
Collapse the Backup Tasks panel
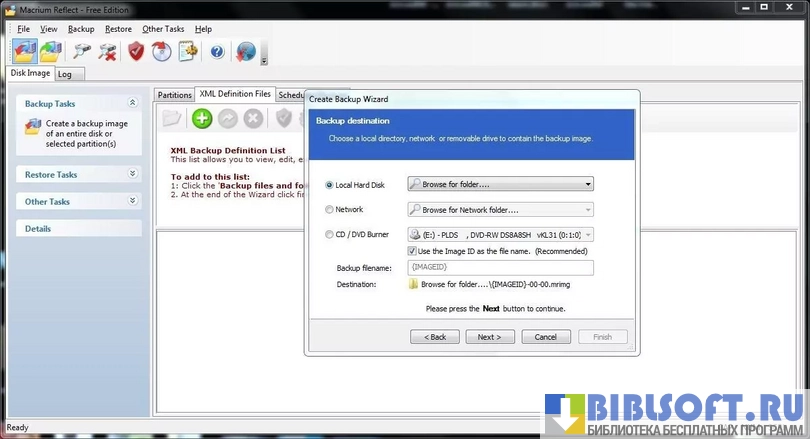point(132,103)
